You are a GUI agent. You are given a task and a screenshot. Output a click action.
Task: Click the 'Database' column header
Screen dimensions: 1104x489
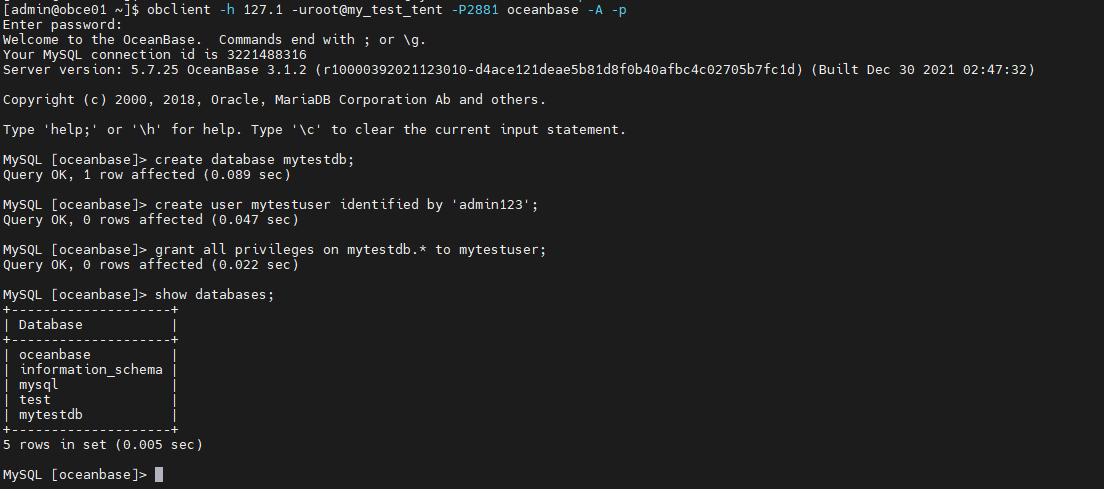click(x=51, y=325)
